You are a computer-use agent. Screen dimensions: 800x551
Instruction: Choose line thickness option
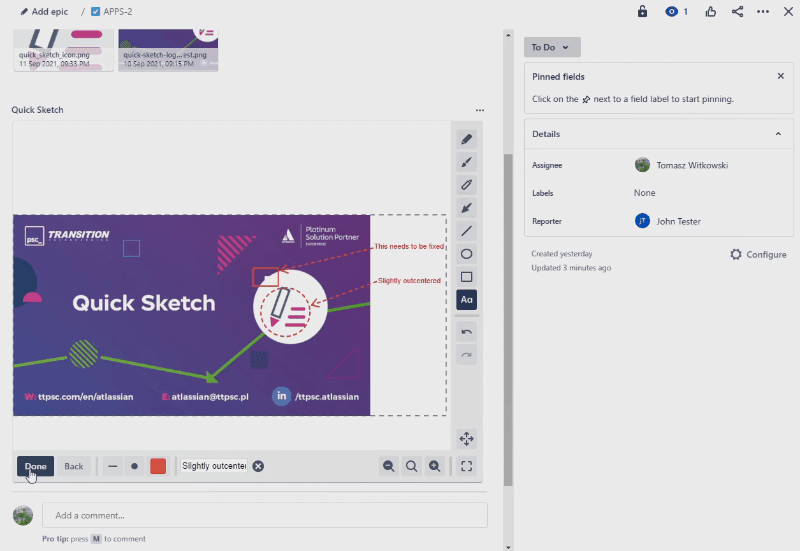(113, 466)
